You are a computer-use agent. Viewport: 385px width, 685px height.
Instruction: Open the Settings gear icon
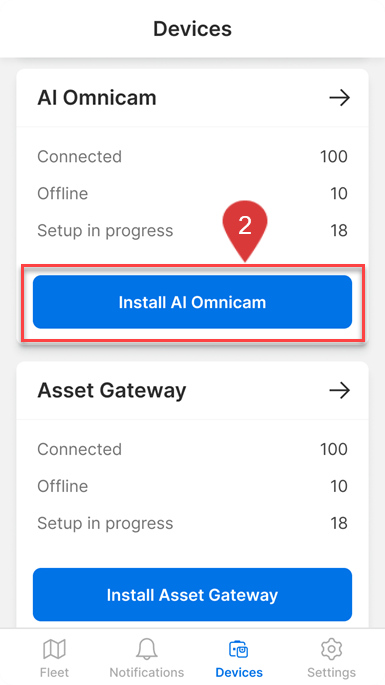tap(331, 649)
